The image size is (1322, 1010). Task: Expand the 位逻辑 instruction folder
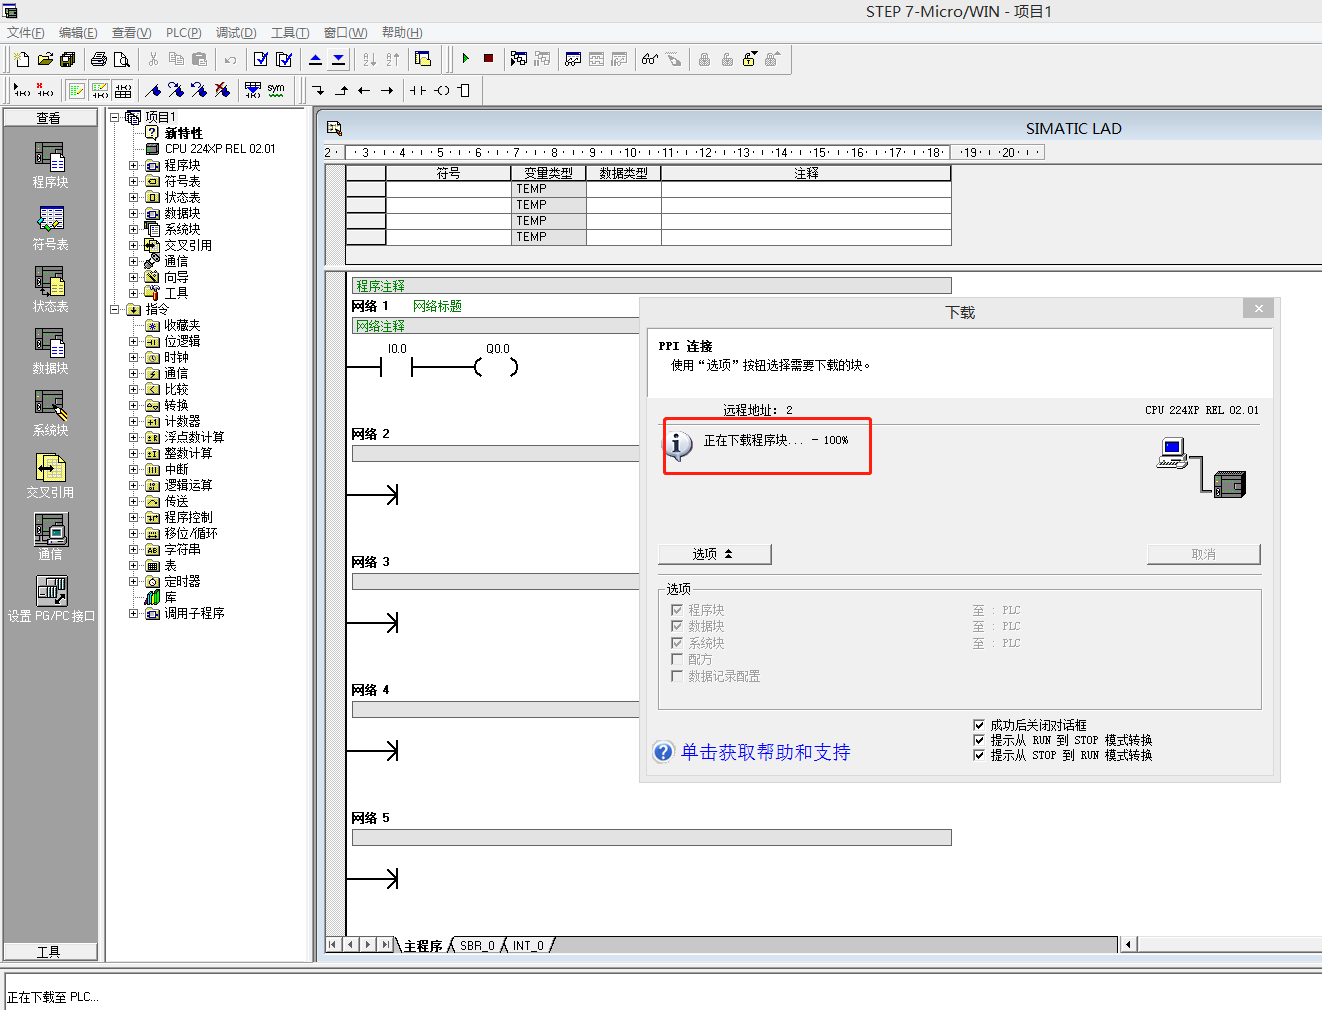pyautogui.click(x=134, y=341)
